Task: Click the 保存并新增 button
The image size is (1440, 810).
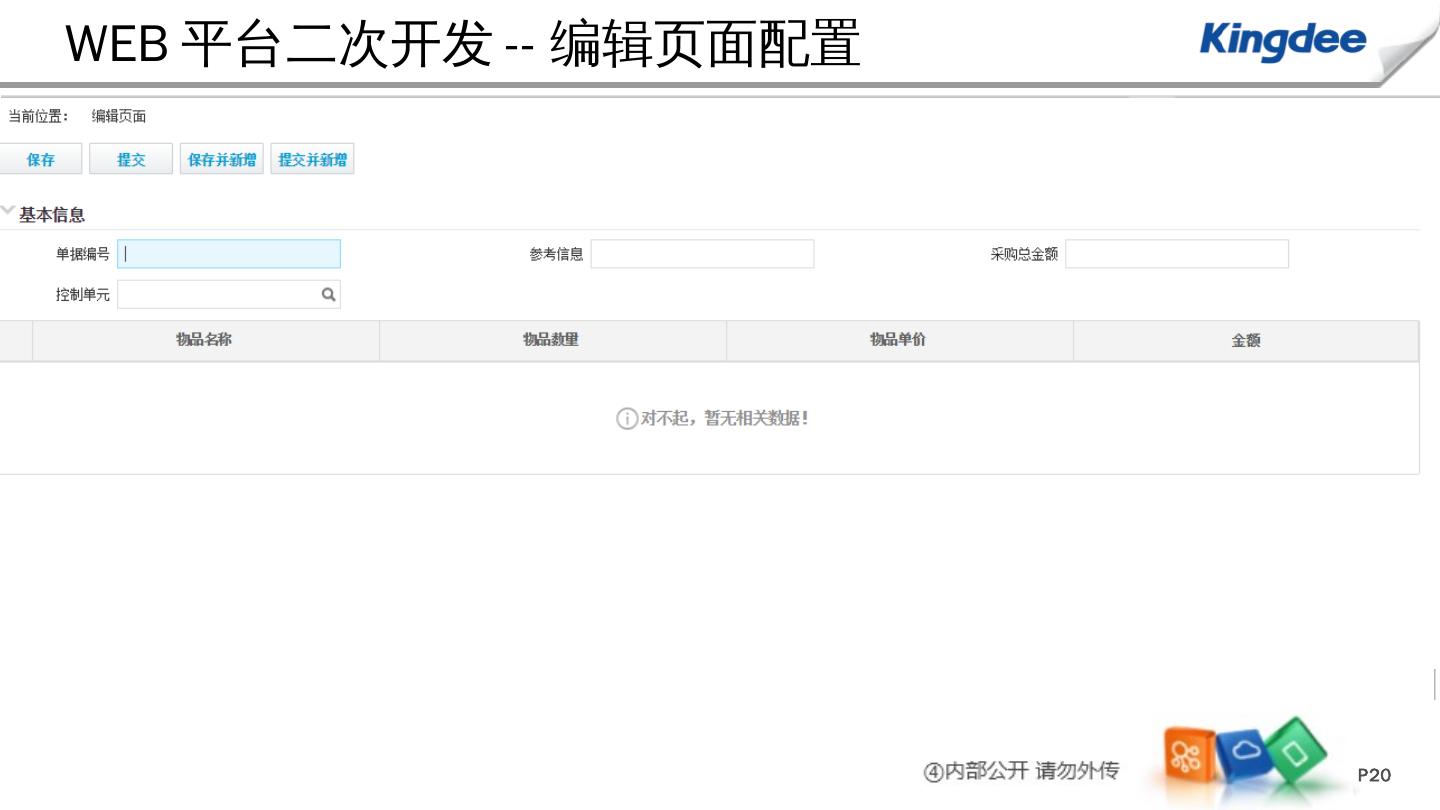Action: (x=222, y=160)
